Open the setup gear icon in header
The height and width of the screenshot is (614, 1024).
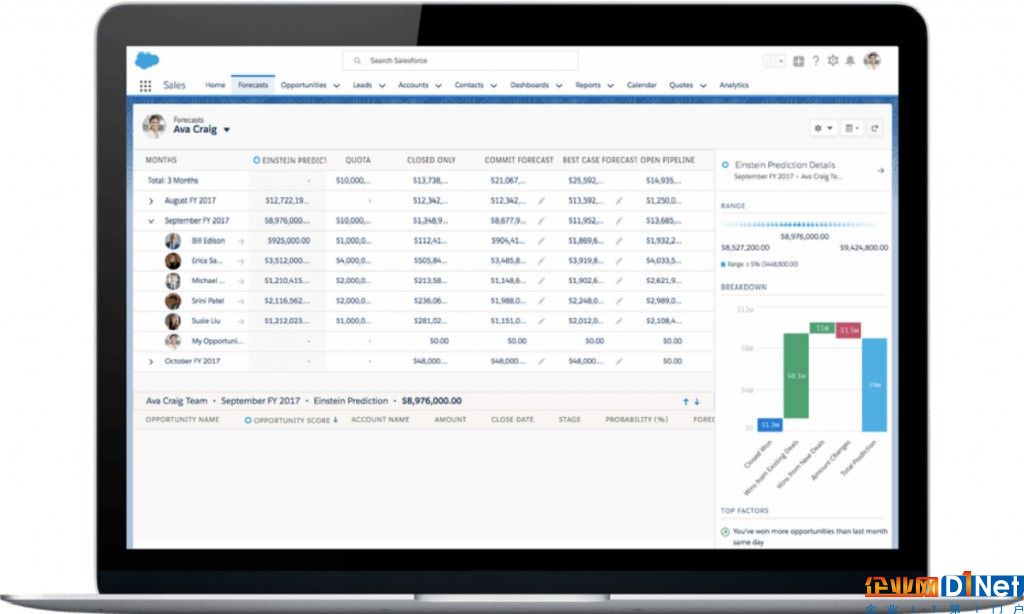[x=833, y=61]
